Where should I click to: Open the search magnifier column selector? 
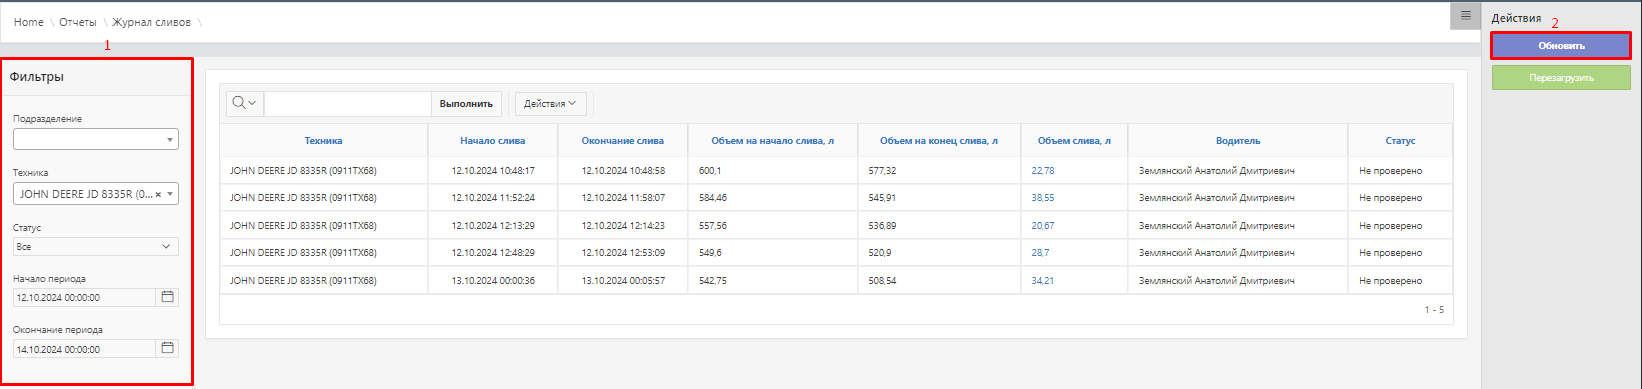[244, 103]
